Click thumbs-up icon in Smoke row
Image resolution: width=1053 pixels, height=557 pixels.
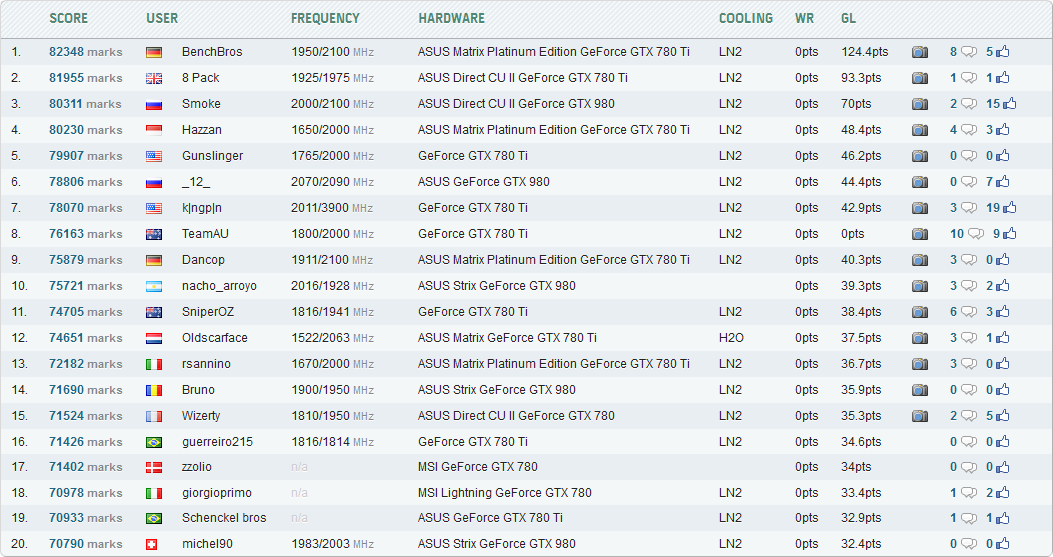[x=1009, y=103]
